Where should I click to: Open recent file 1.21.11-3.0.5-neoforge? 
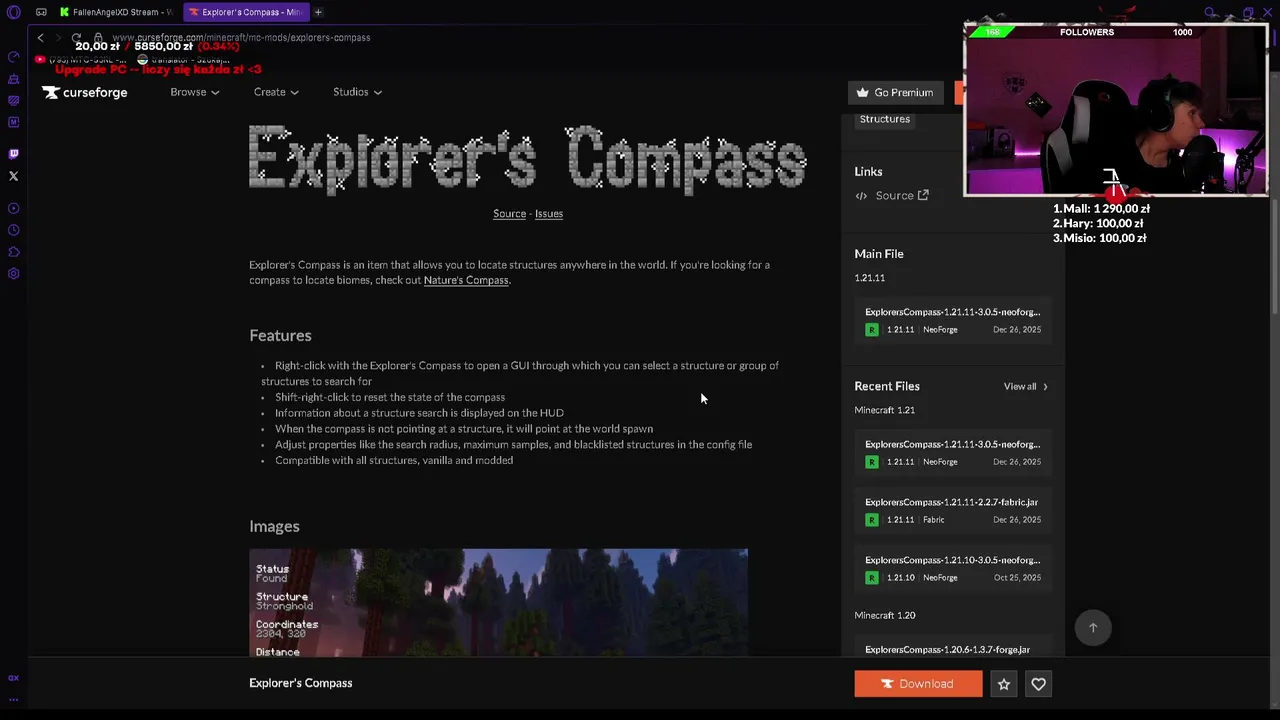click(x=953, y=452)
